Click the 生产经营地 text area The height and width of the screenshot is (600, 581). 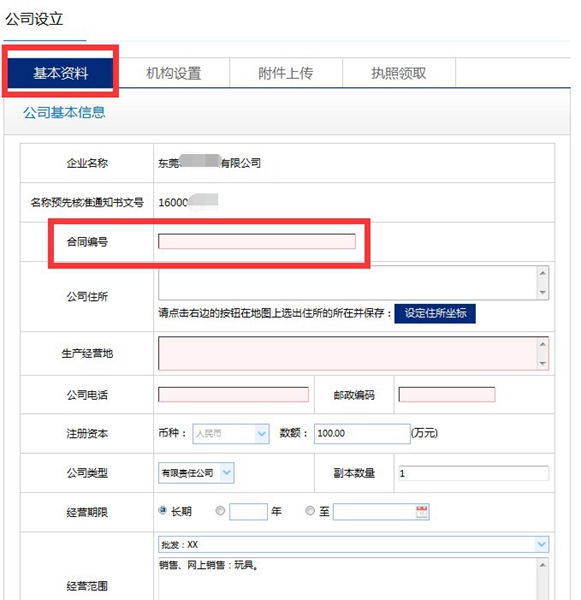point(348,354)
